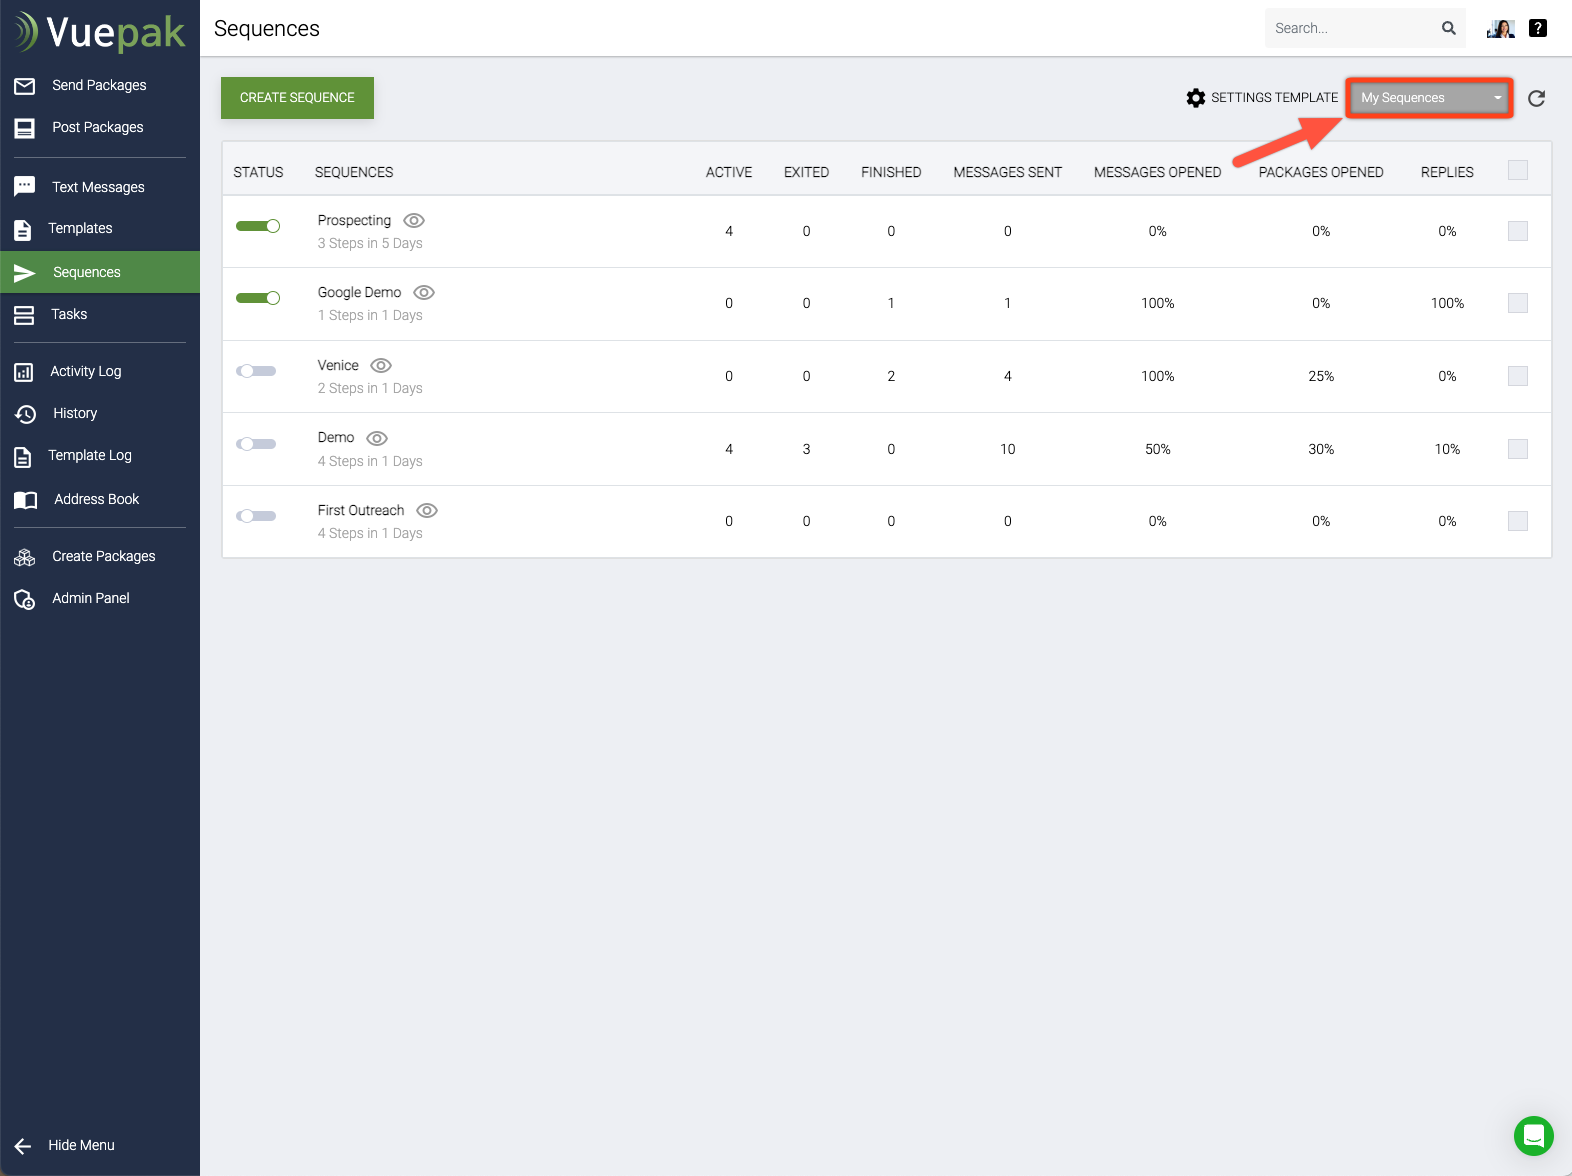The height and width of the screenshot is (1176, 1572).
Task: Click the search magnifier icon
Action: 1448,28
